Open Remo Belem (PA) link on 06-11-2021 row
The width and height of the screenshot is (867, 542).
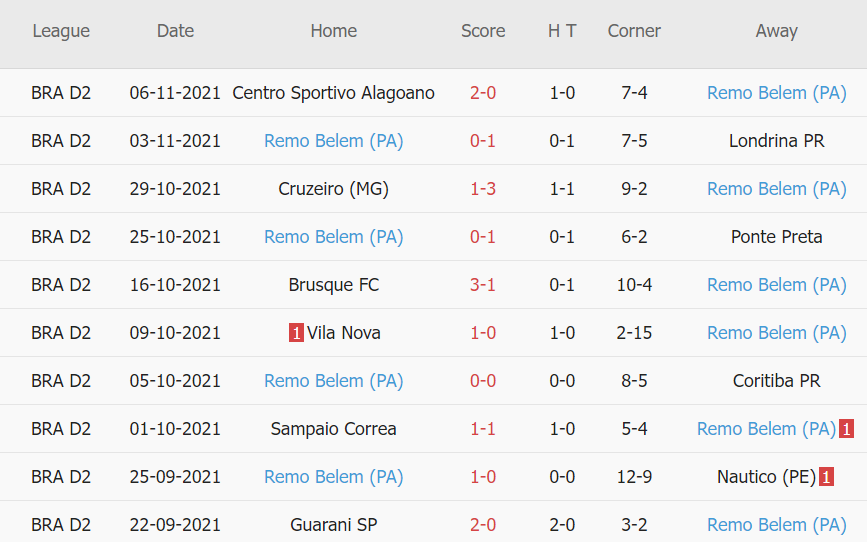pos(776,93)
